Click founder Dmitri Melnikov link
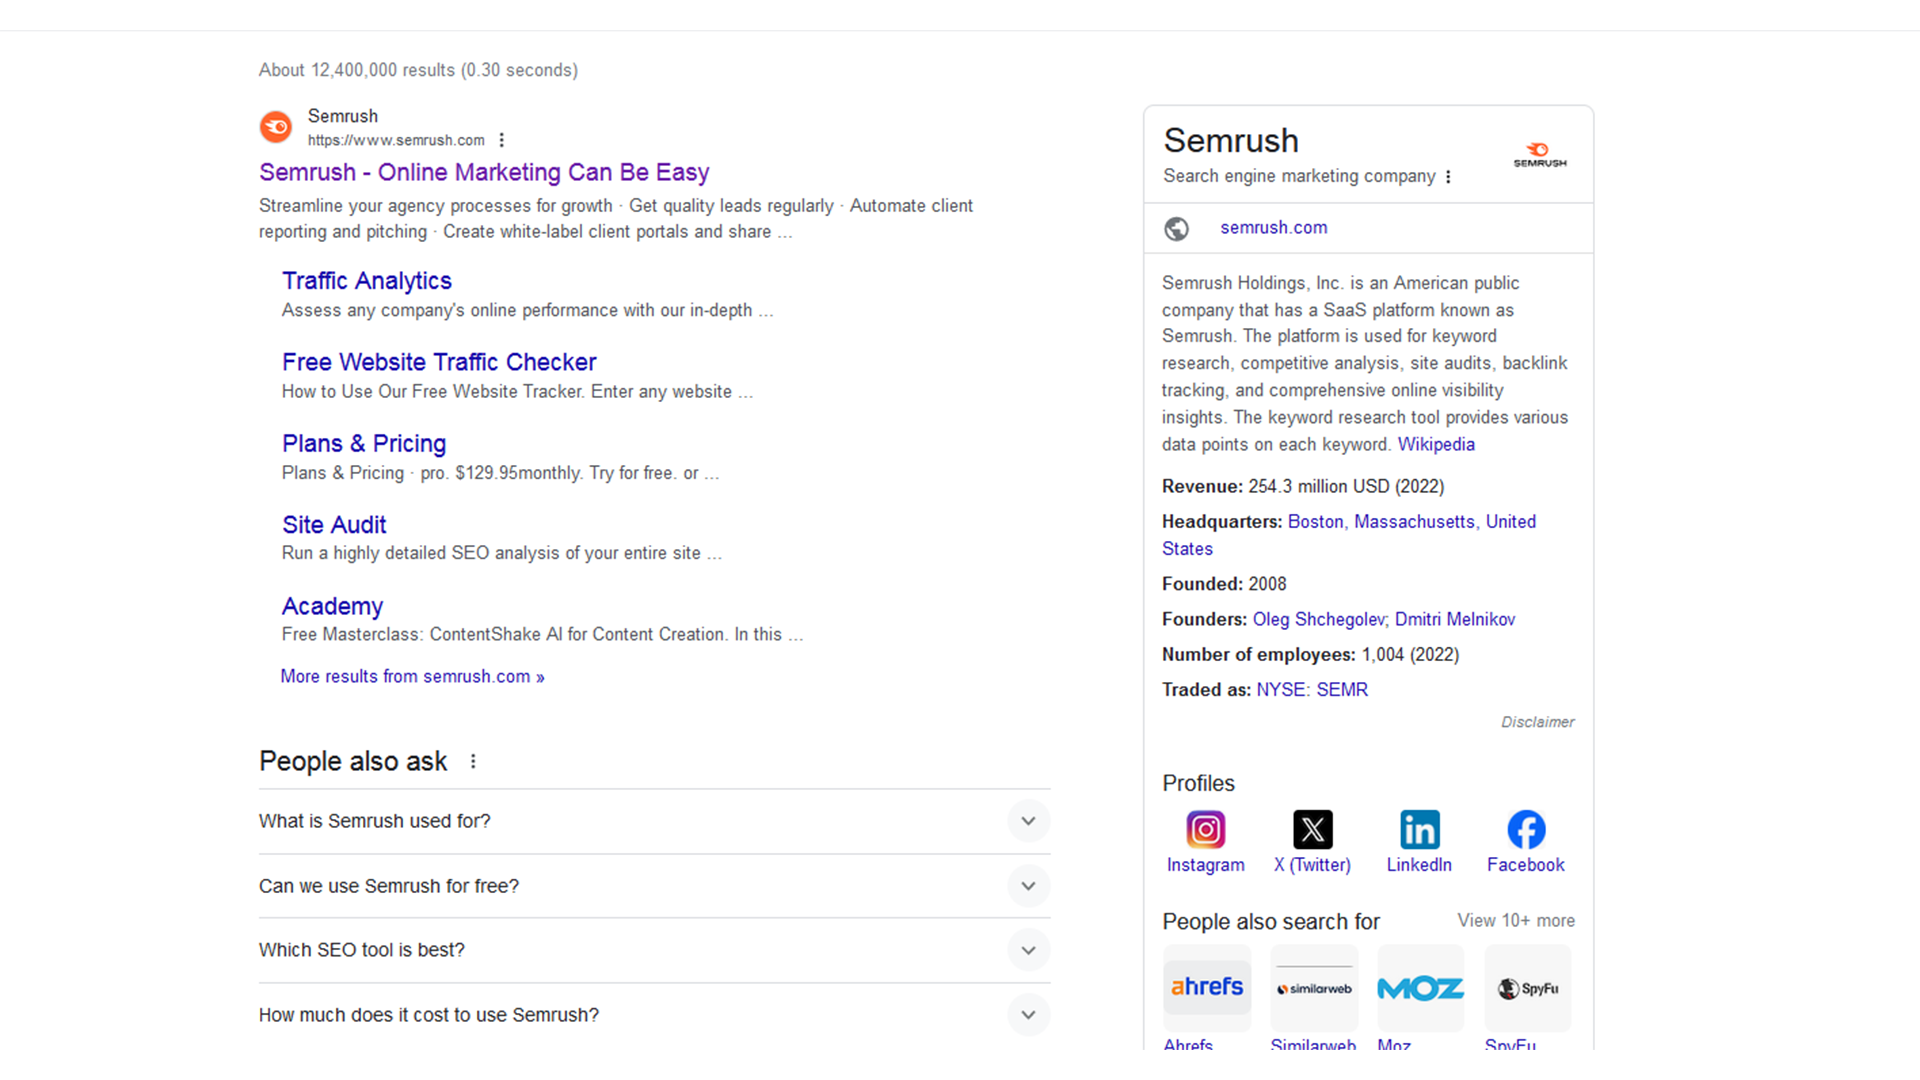The width and height of the screenshot is (1920, 1080). point(1455,620)
